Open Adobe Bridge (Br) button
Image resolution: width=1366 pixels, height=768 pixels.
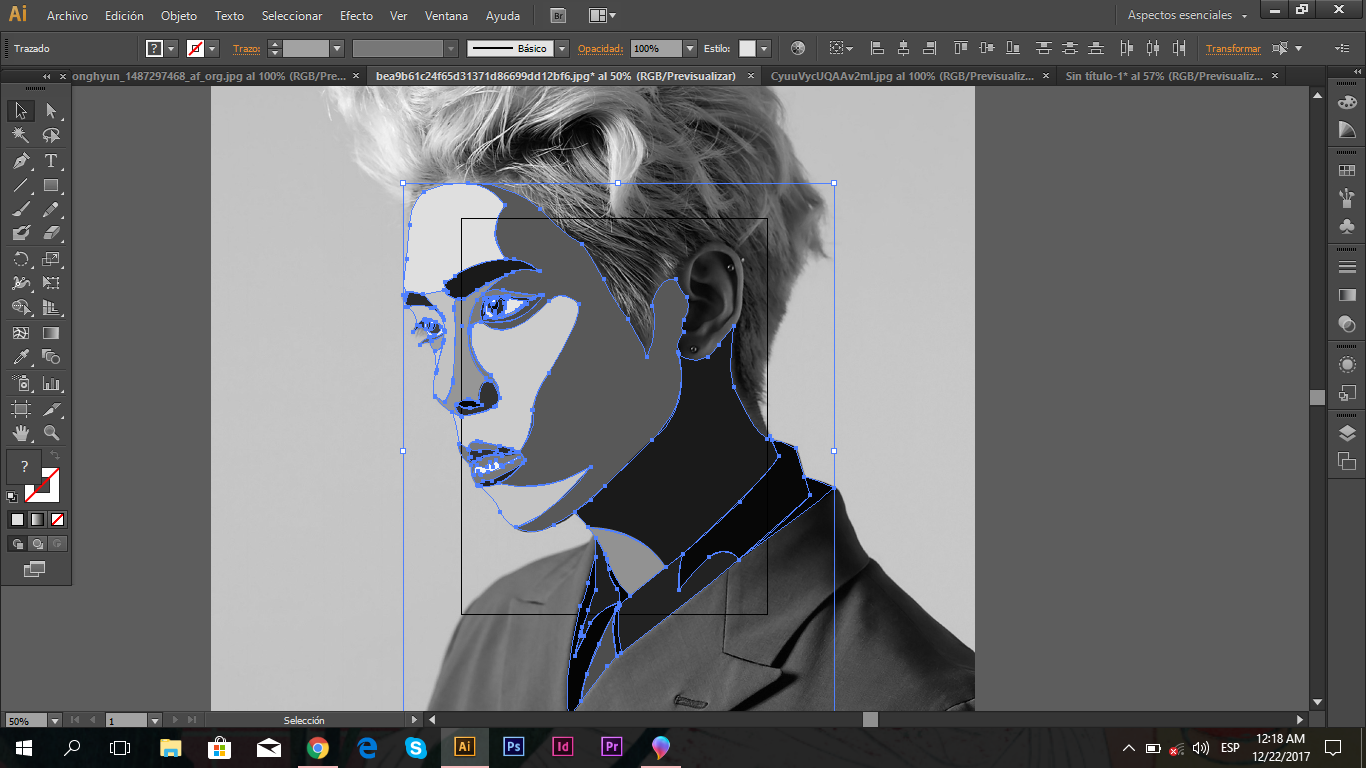tap(558, 16)
